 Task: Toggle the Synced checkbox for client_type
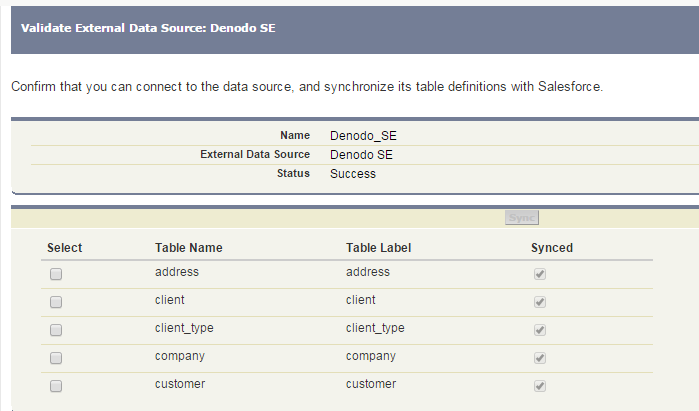point(540,329)
